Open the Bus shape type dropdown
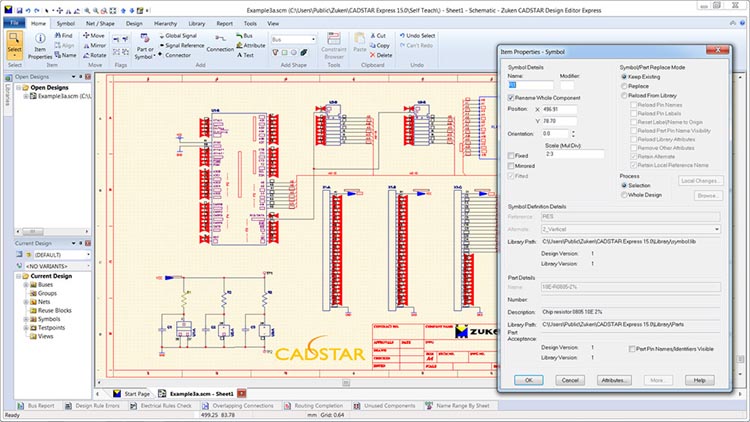The height and width of the screenshot is (422, 750). 313,39
